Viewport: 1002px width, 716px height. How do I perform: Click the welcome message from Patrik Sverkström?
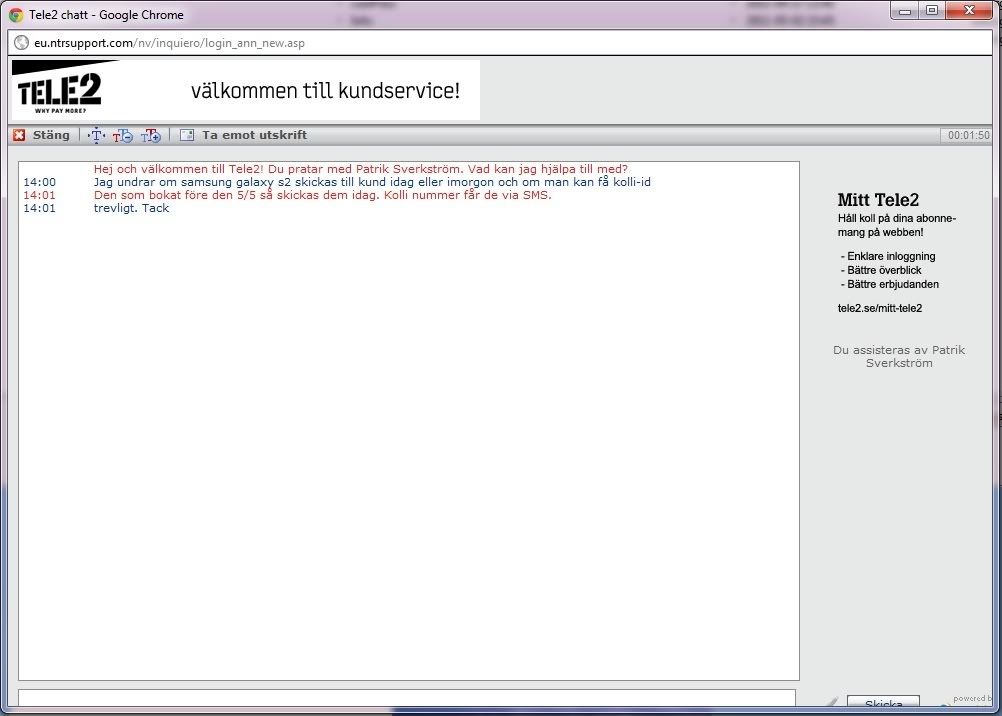360,169
